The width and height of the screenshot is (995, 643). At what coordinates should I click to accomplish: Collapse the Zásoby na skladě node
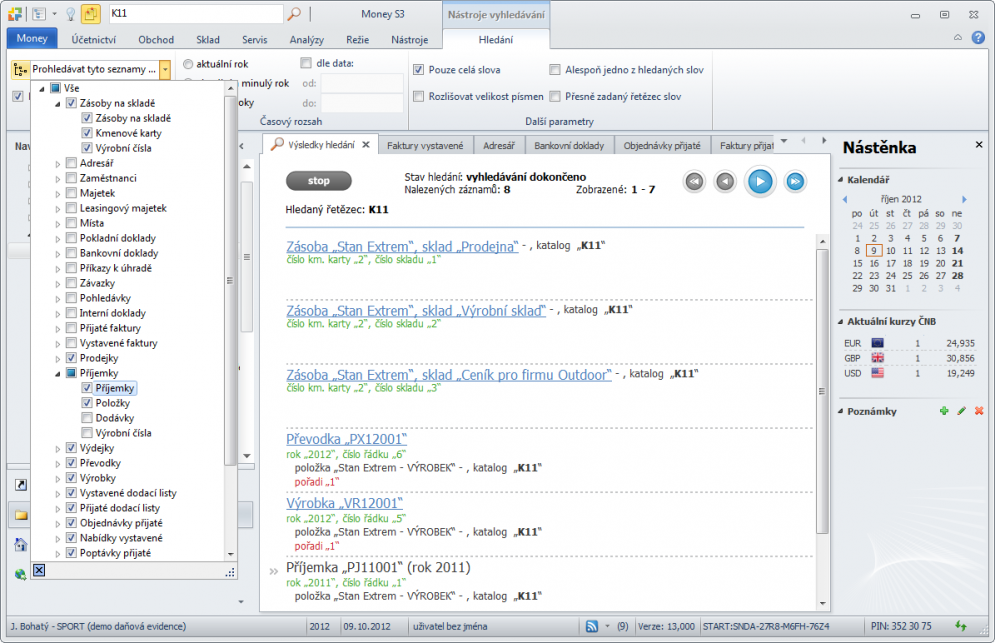(58, 103)
